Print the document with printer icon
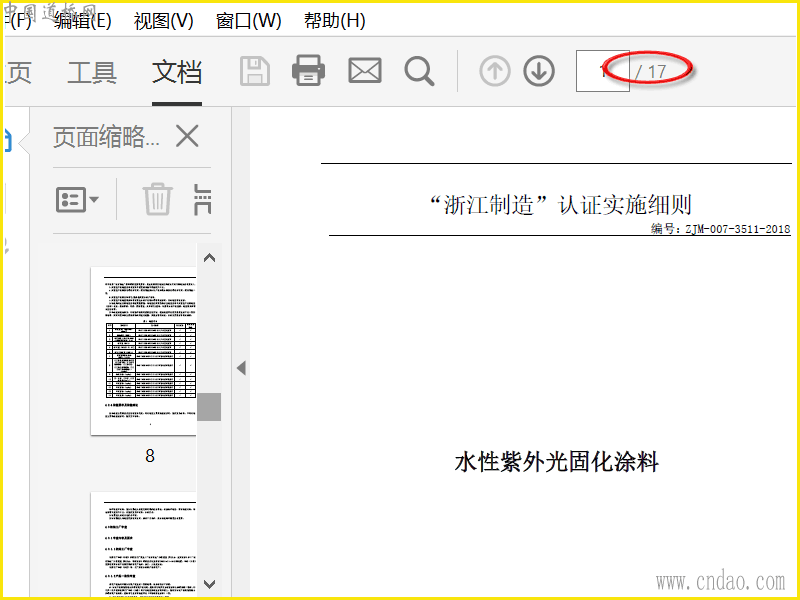Screen dimensions: 800x600 pos(308,70)
